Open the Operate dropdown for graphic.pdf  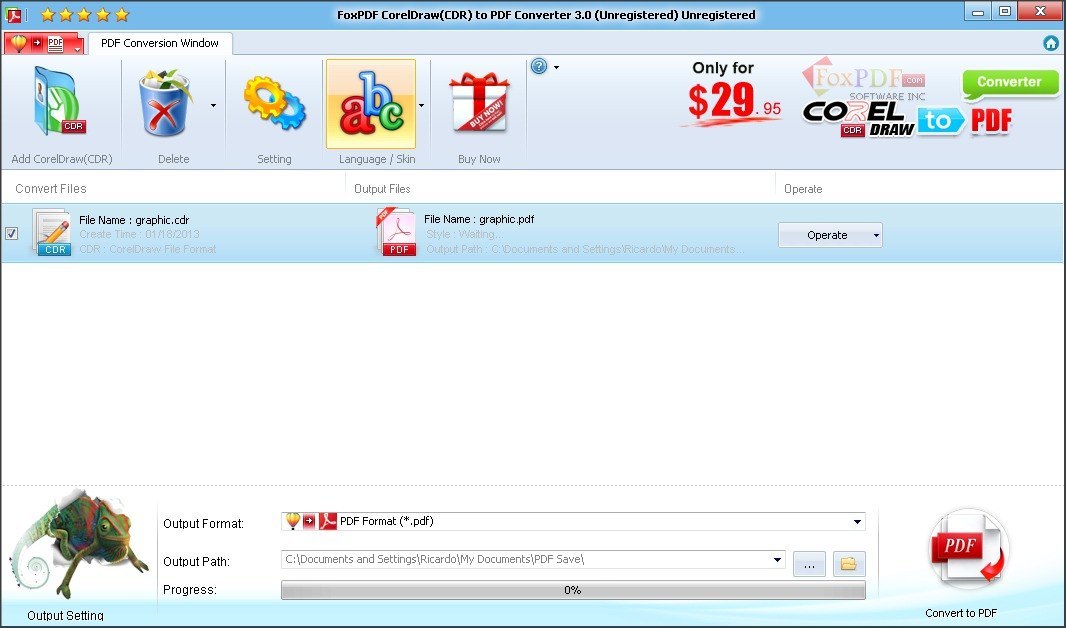(830, 234)
